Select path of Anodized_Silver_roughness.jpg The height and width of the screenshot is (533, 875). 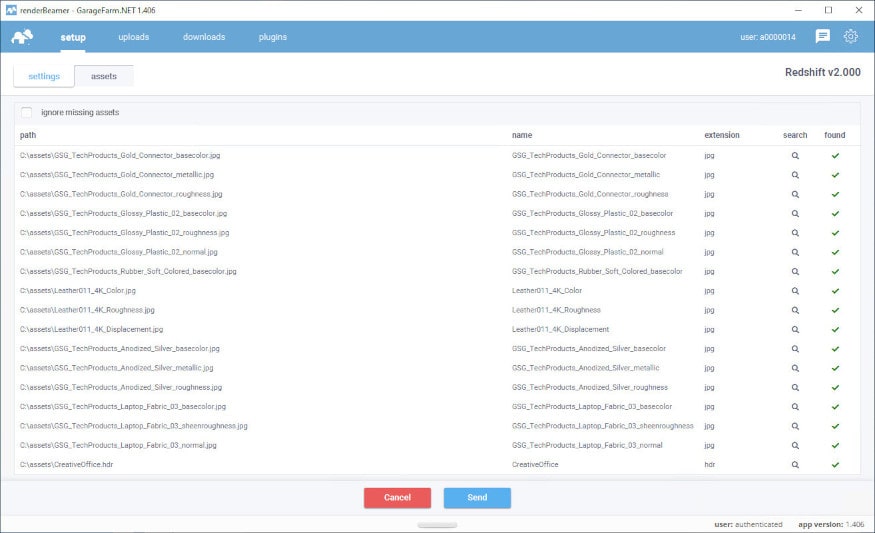pyautogui.click(x=121, y=387)
